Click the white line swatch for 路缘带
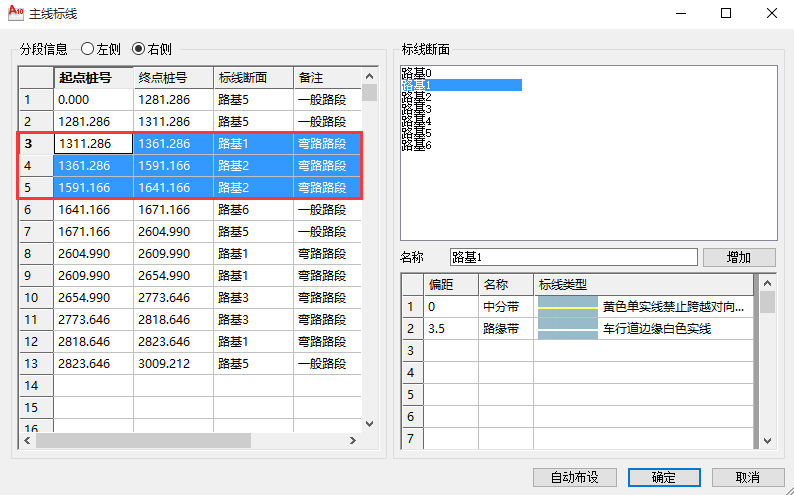This screenshot has width=794, height=495. tap(568, 328)
